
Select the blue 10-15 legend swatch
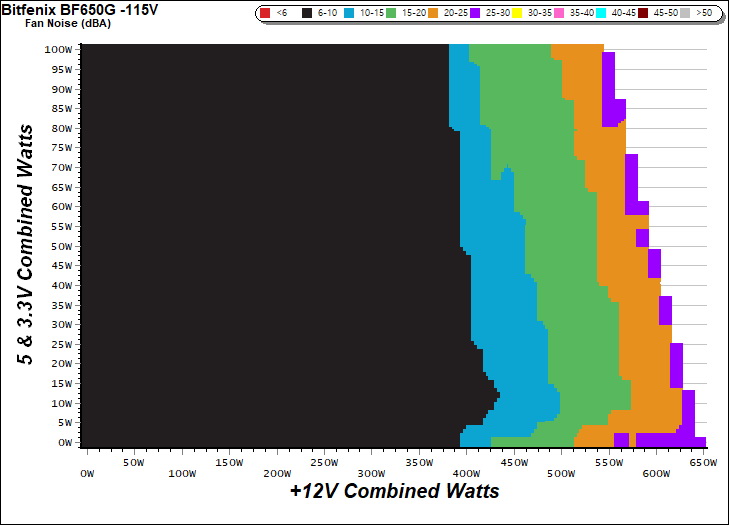pyautogui.click(x=348, y=14)
